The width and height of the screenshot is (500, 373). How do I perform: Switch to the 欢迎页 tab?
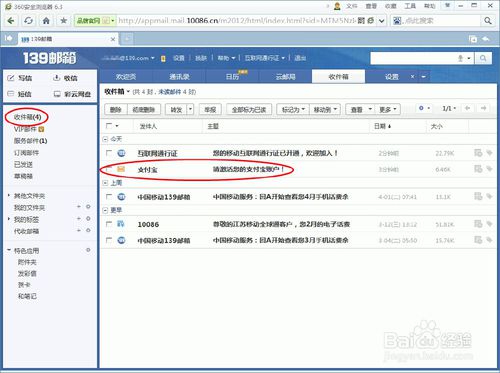coord(126,77)
